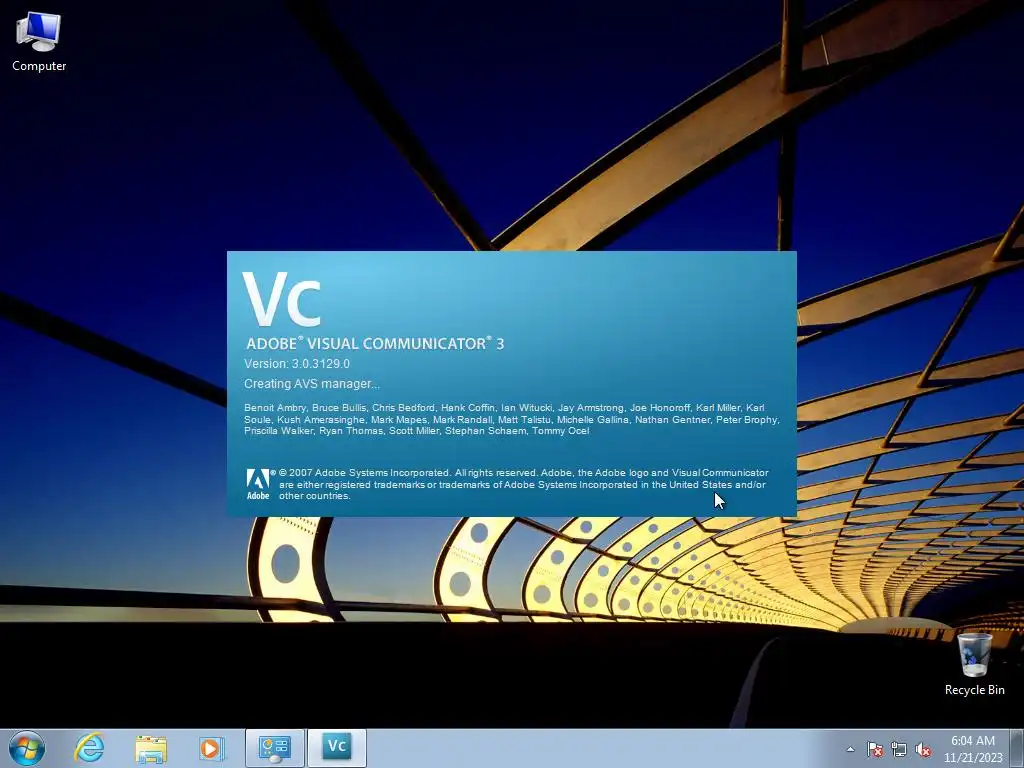Click the '© 2007 Adobe Systems Incorporated' notice
Screen dimensions: 1024x768
[523, 484]
